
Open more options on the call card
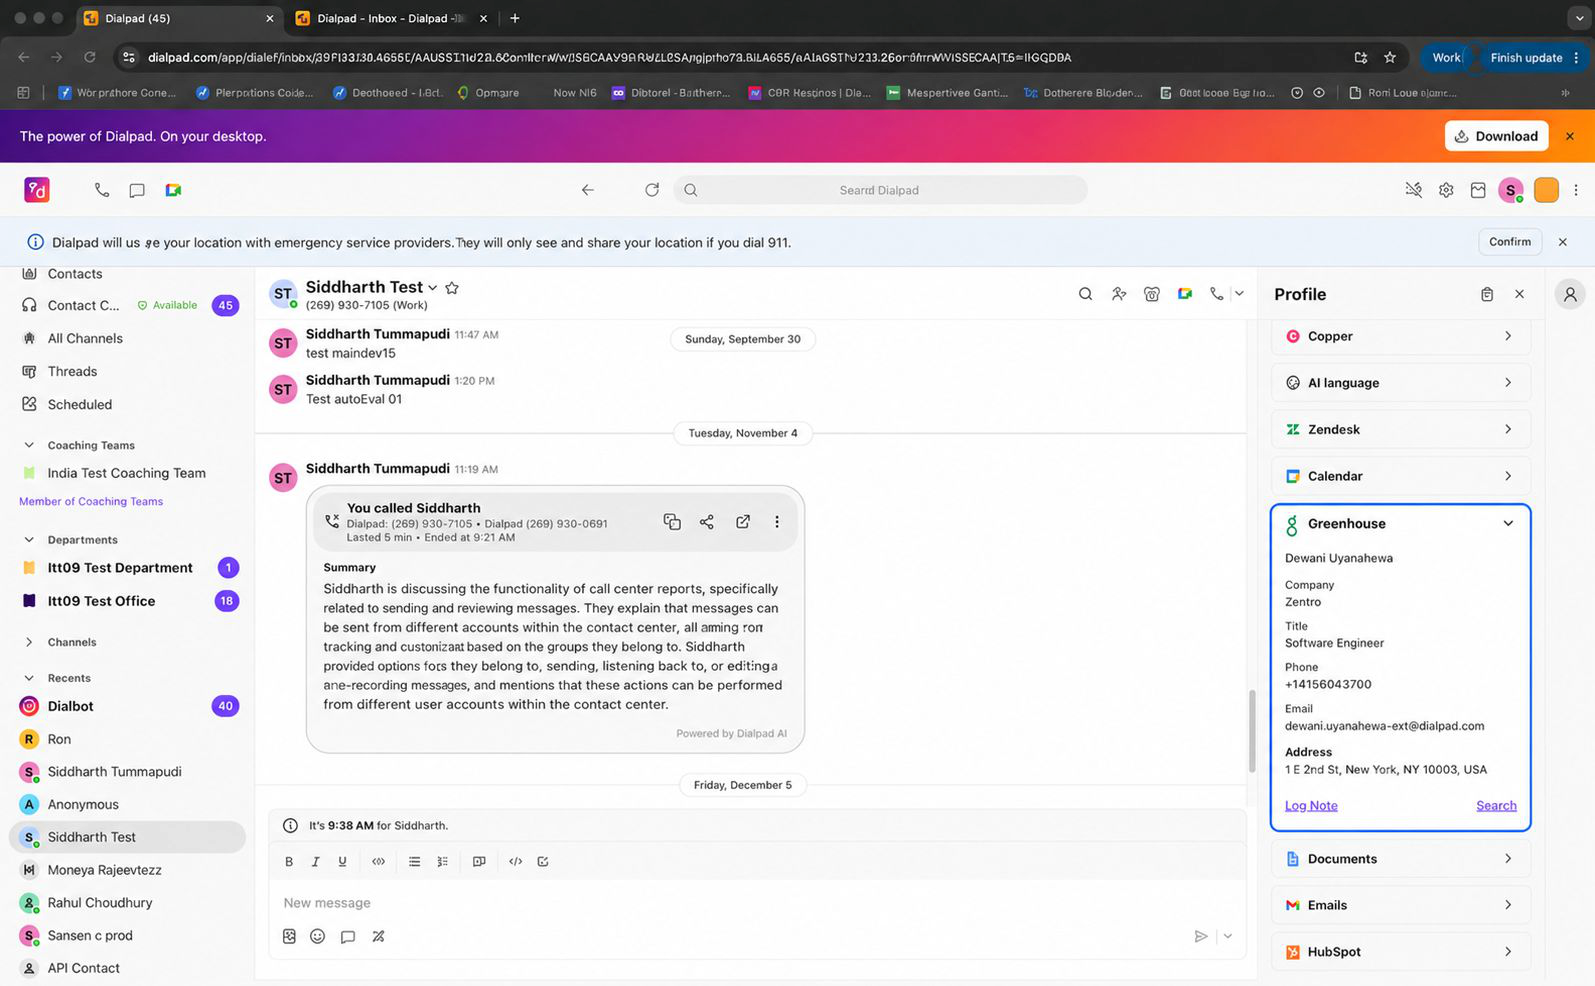pos(777,522)
